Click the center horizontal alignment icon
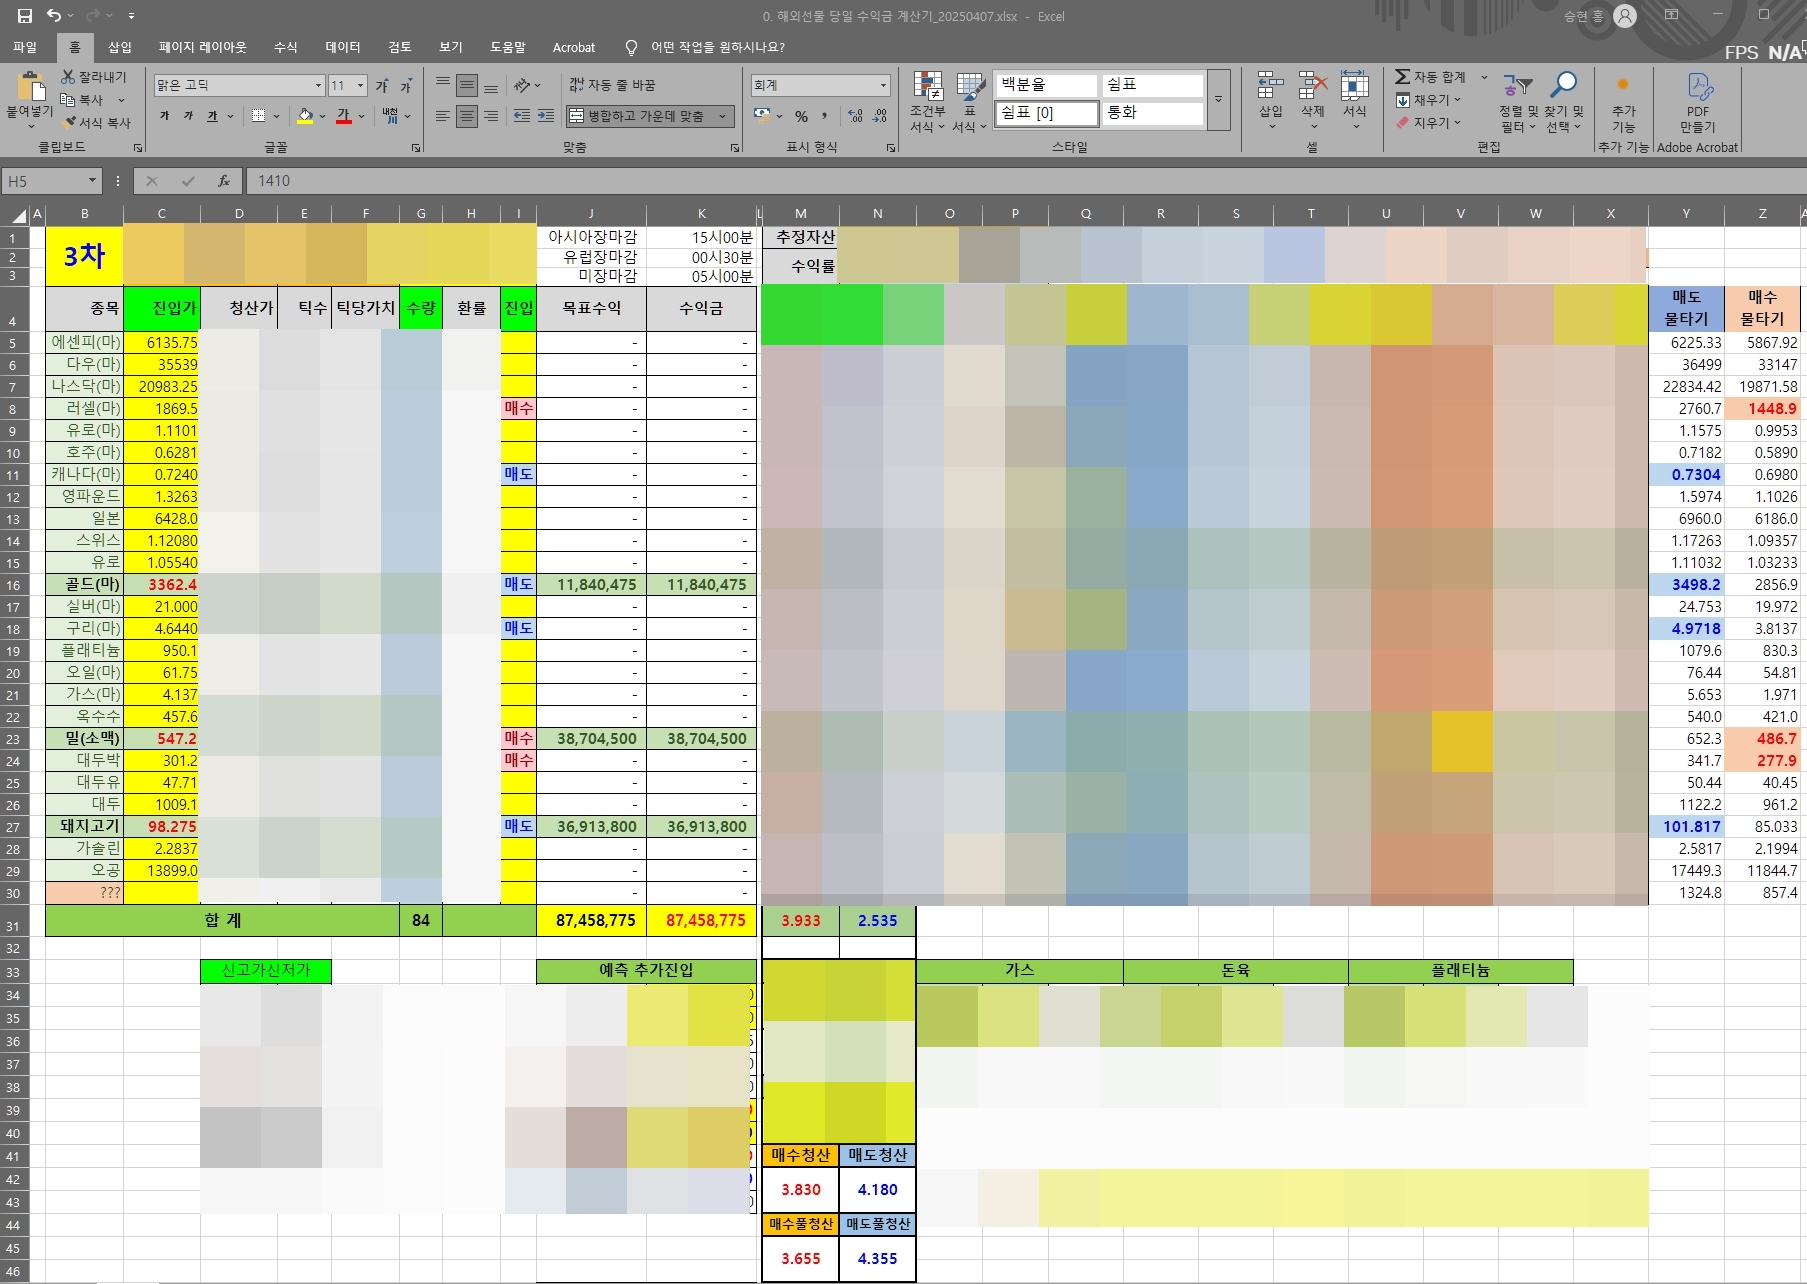Screen dimensions: 1807x1284 [x=467, y=116]
